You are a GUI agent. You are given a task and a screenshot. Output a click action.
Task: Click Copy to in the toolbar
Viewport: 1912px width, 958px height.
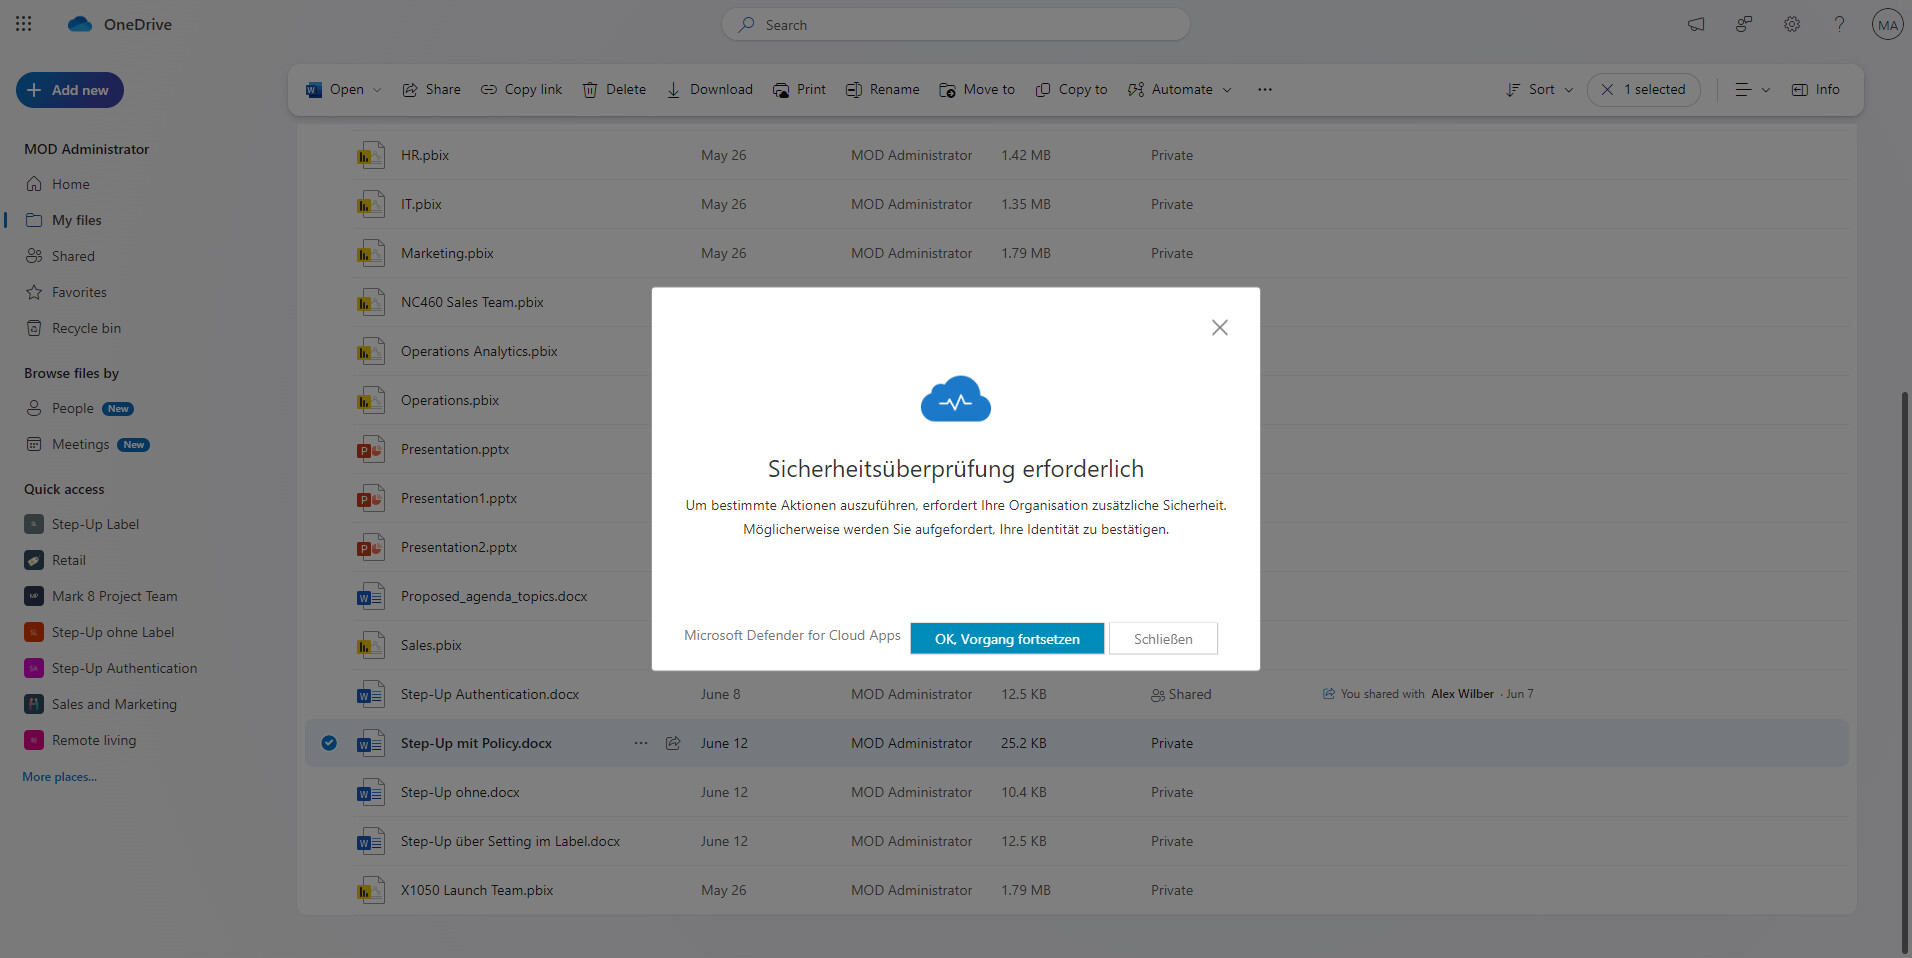click(1071, 89)
